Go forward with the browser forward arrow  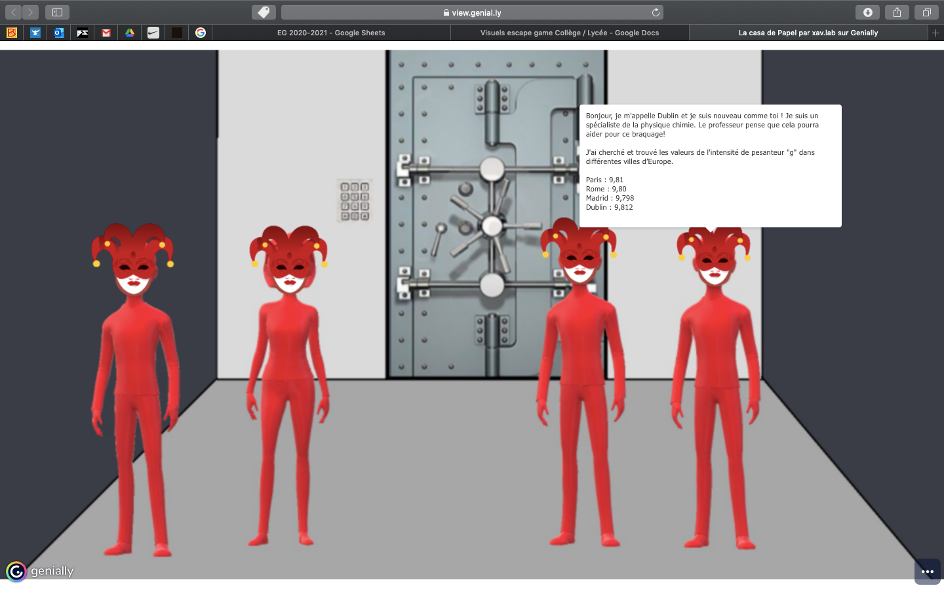(30, 12)
